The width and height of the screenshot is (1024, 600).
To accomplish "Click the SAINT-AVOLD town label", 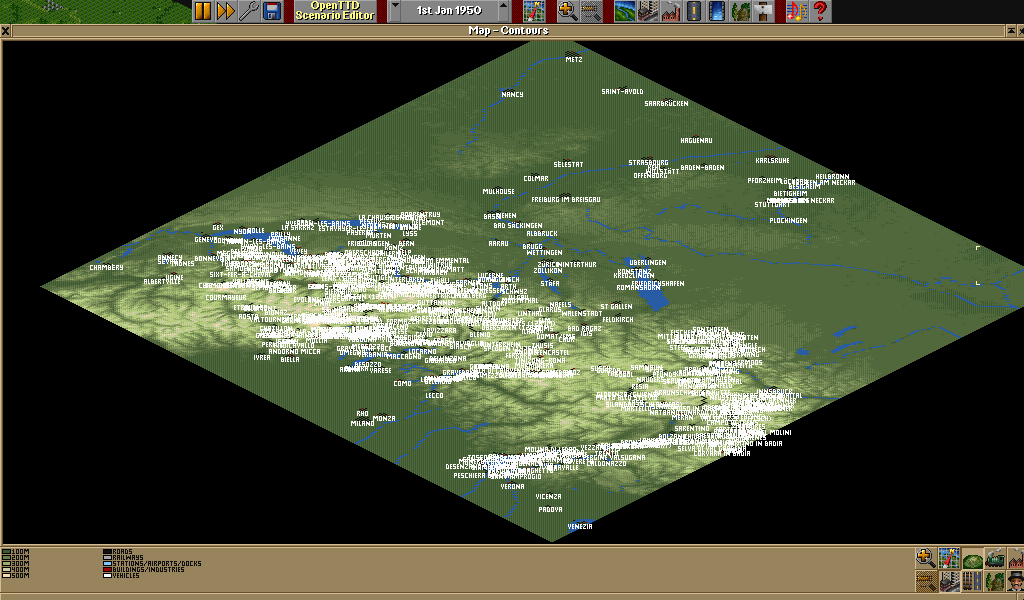I will tap(622, 92).
